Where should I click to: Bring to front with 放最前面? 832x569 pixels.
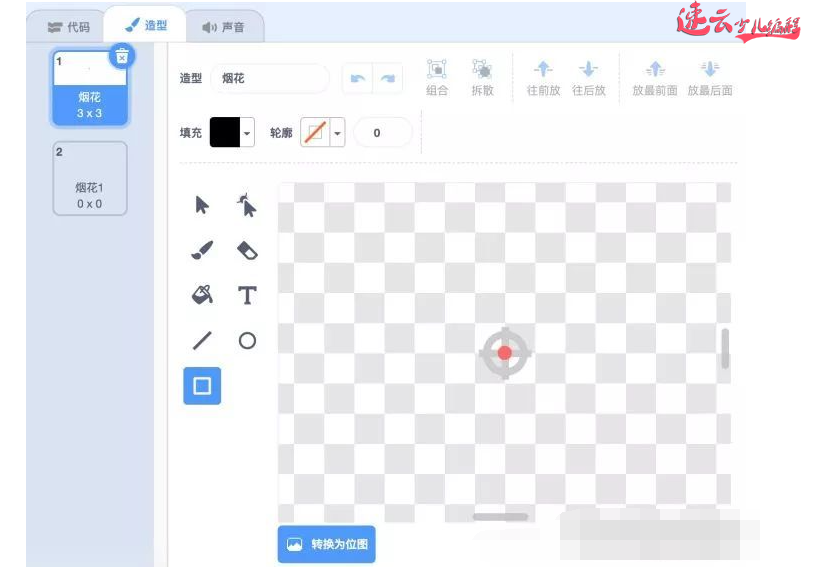click(x=655, y=77)
